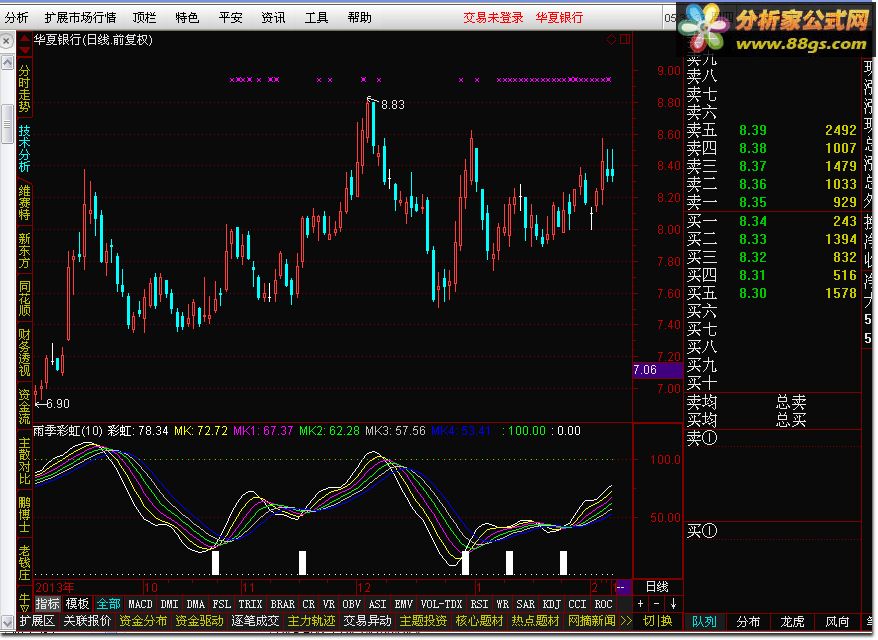Select the 全部 indicator filter
Screen dimensions: 878x640
[109, 604]
